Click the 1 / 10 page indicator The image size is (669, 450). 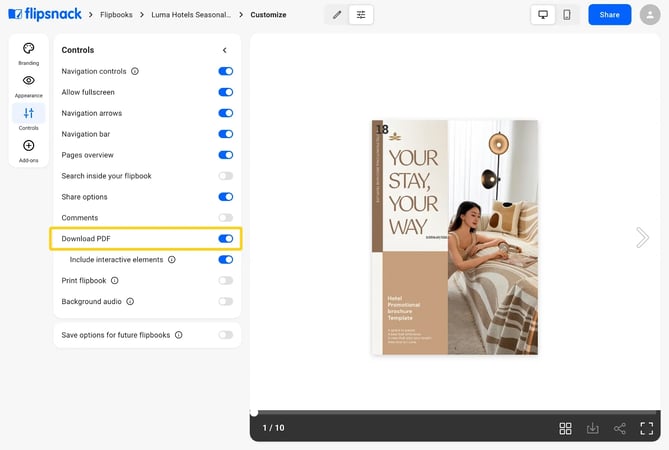coord(273,428)
